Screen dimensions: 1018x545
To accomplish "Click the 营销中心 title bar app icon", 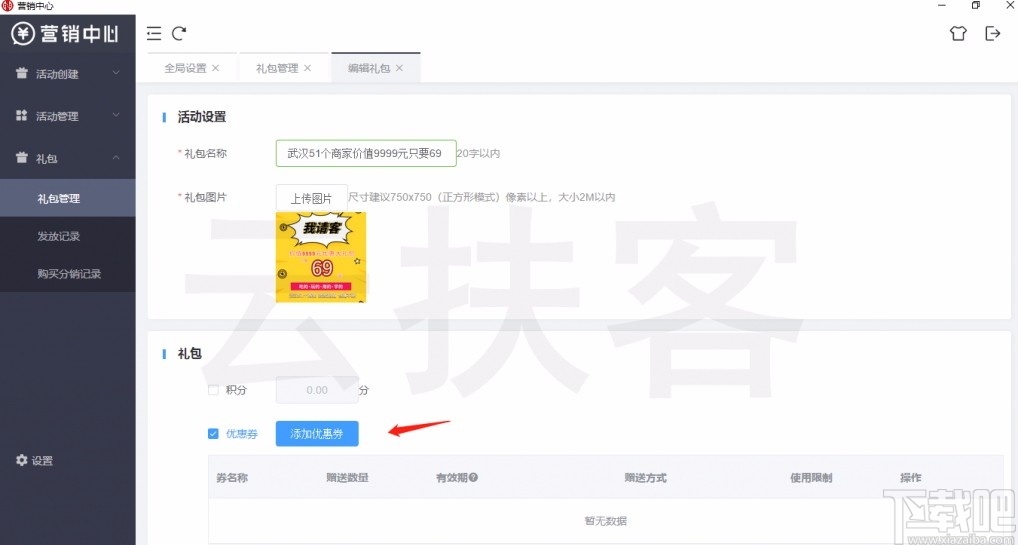I will pos(7,6).
